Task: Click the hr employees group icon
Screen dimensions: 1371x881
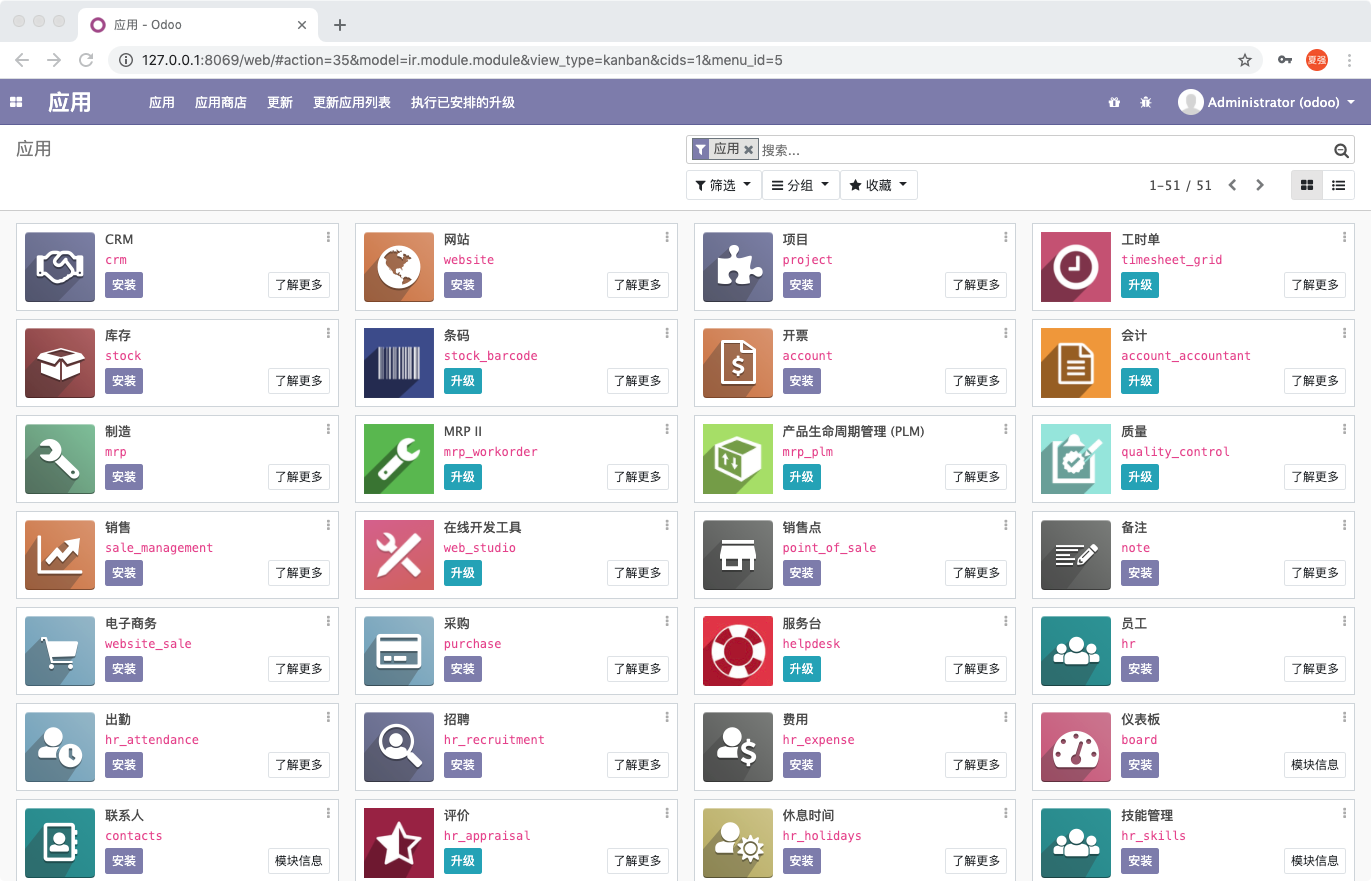Action: [x=1076, y=651]
